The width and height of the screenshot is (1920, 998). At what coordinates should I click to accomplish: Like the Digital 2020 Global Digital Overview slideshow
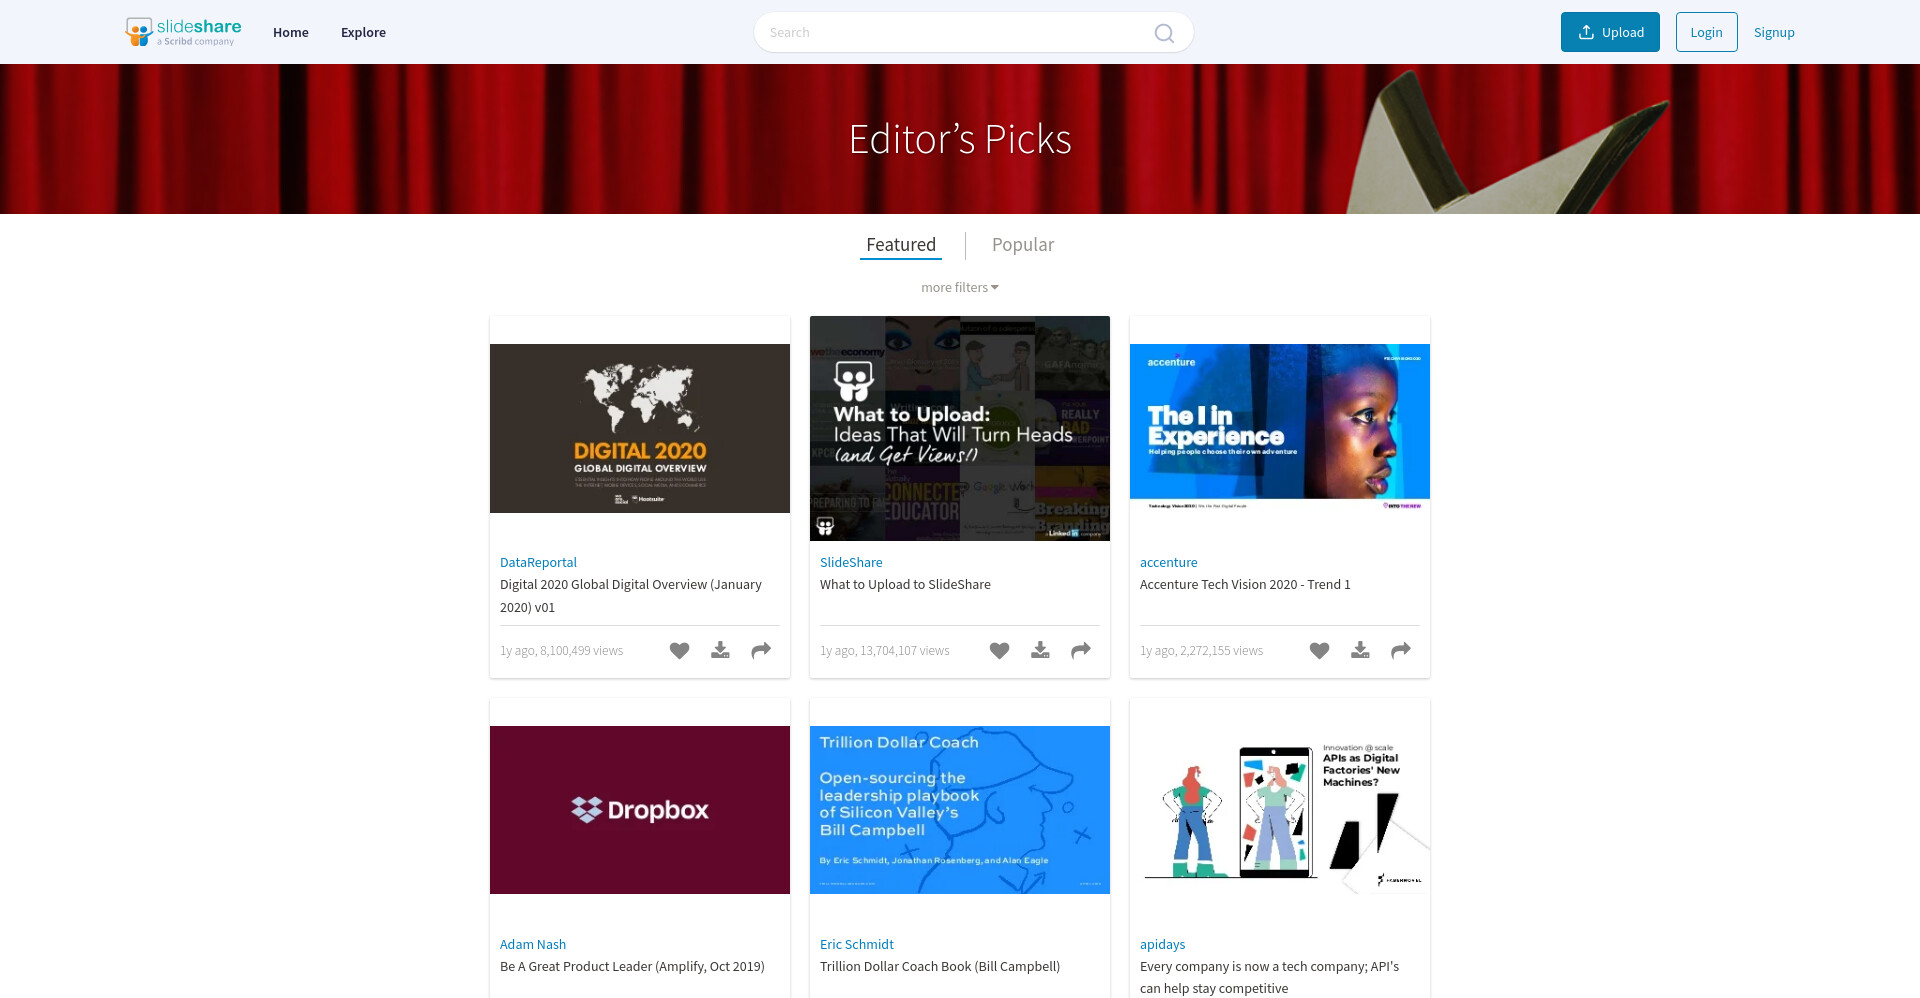679,650
